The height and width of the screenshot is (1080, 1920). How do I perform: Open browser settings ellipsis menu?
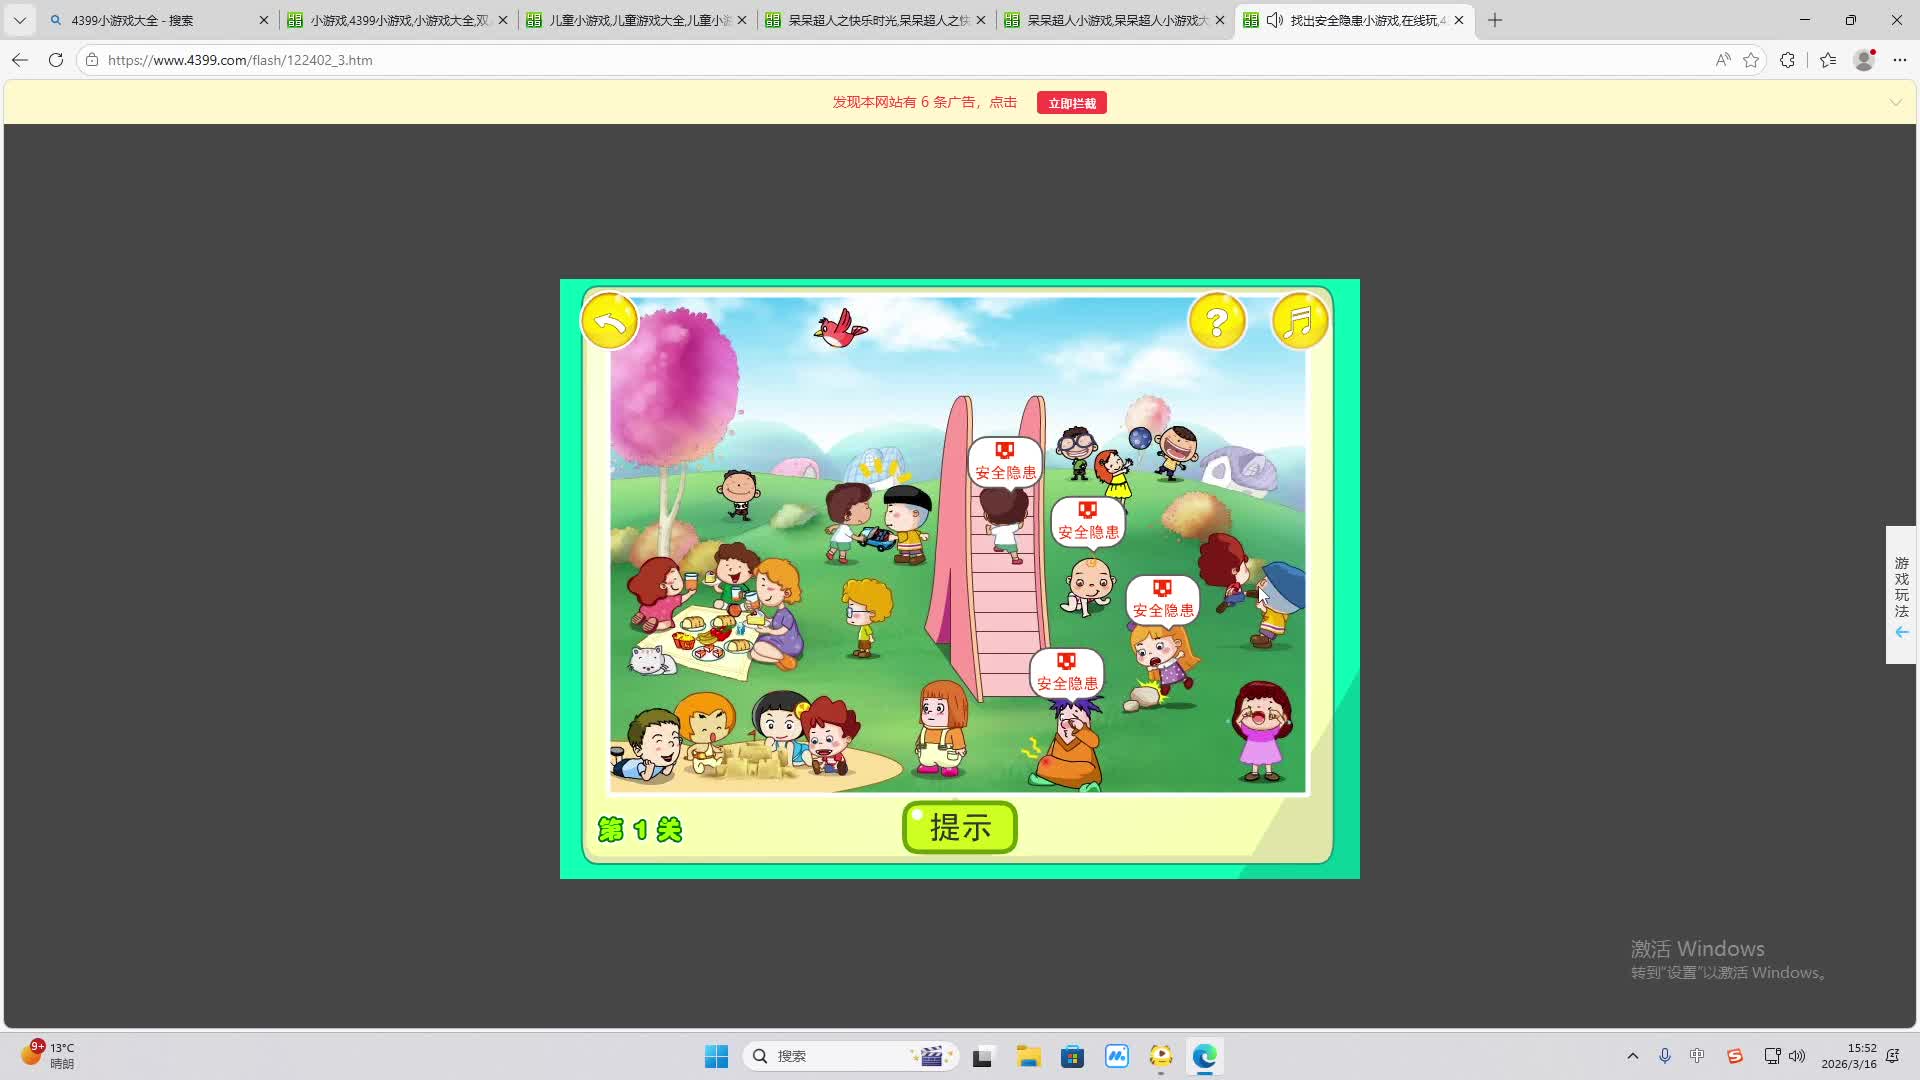click(1900, 60)
